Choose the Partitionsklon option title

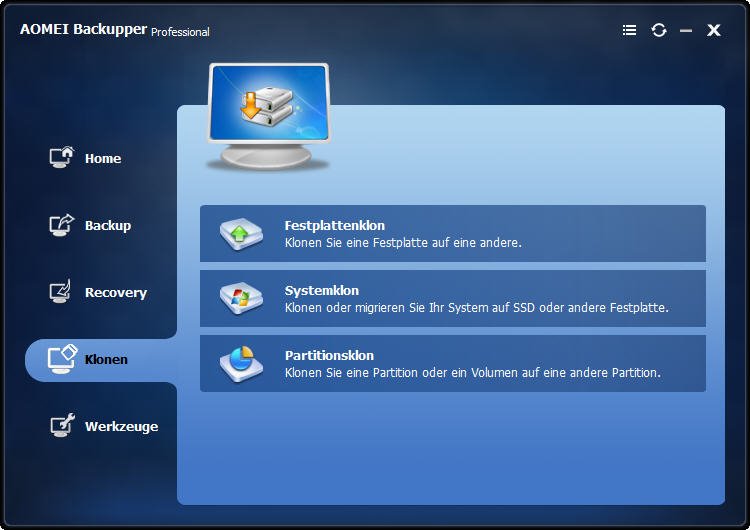[x=329, y=355]
